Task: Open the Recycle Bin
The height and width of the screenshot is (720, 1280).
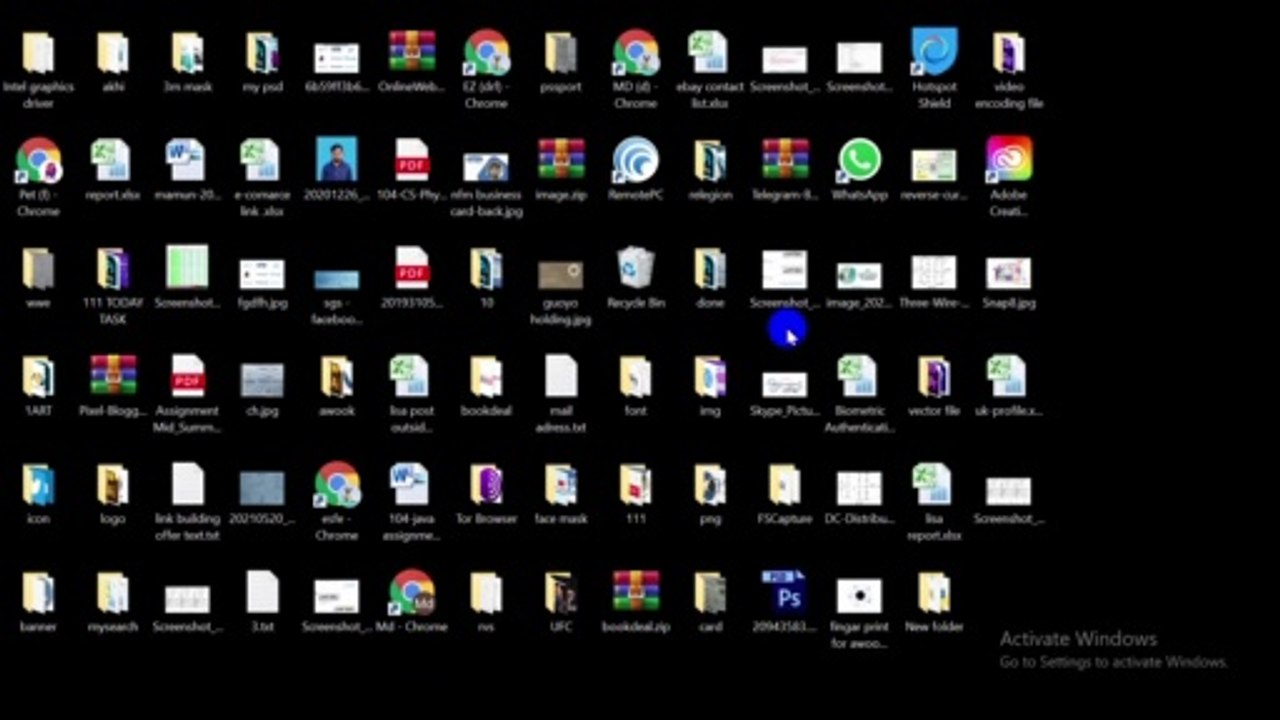Action: 635,269
